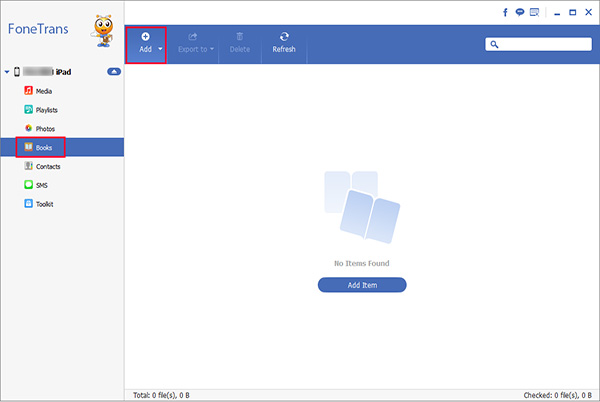
Task: Open the SMS category
Action: pyautogui.click(x=62, y=185)
